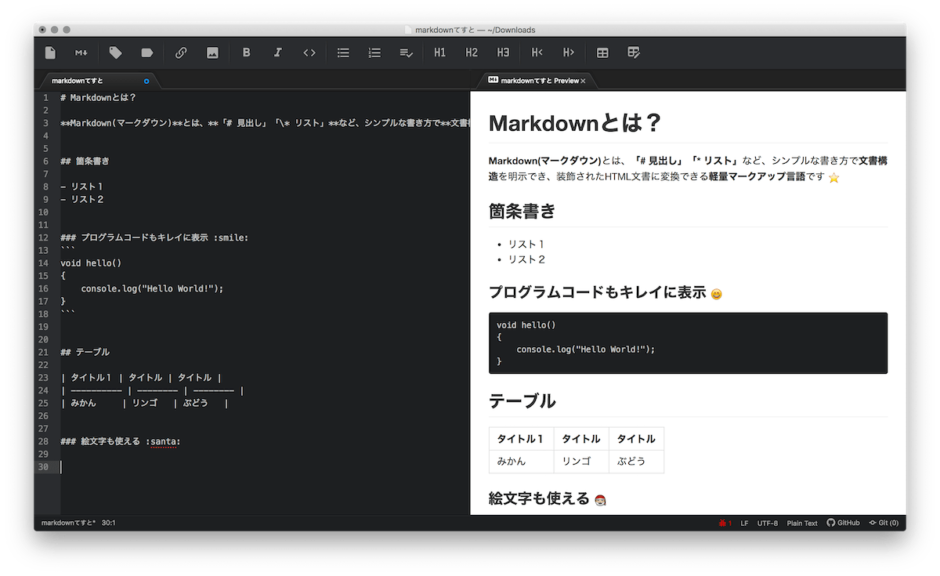Insert an image using the image icon
The width and height of the screenshot is (940, 576).
212,53
